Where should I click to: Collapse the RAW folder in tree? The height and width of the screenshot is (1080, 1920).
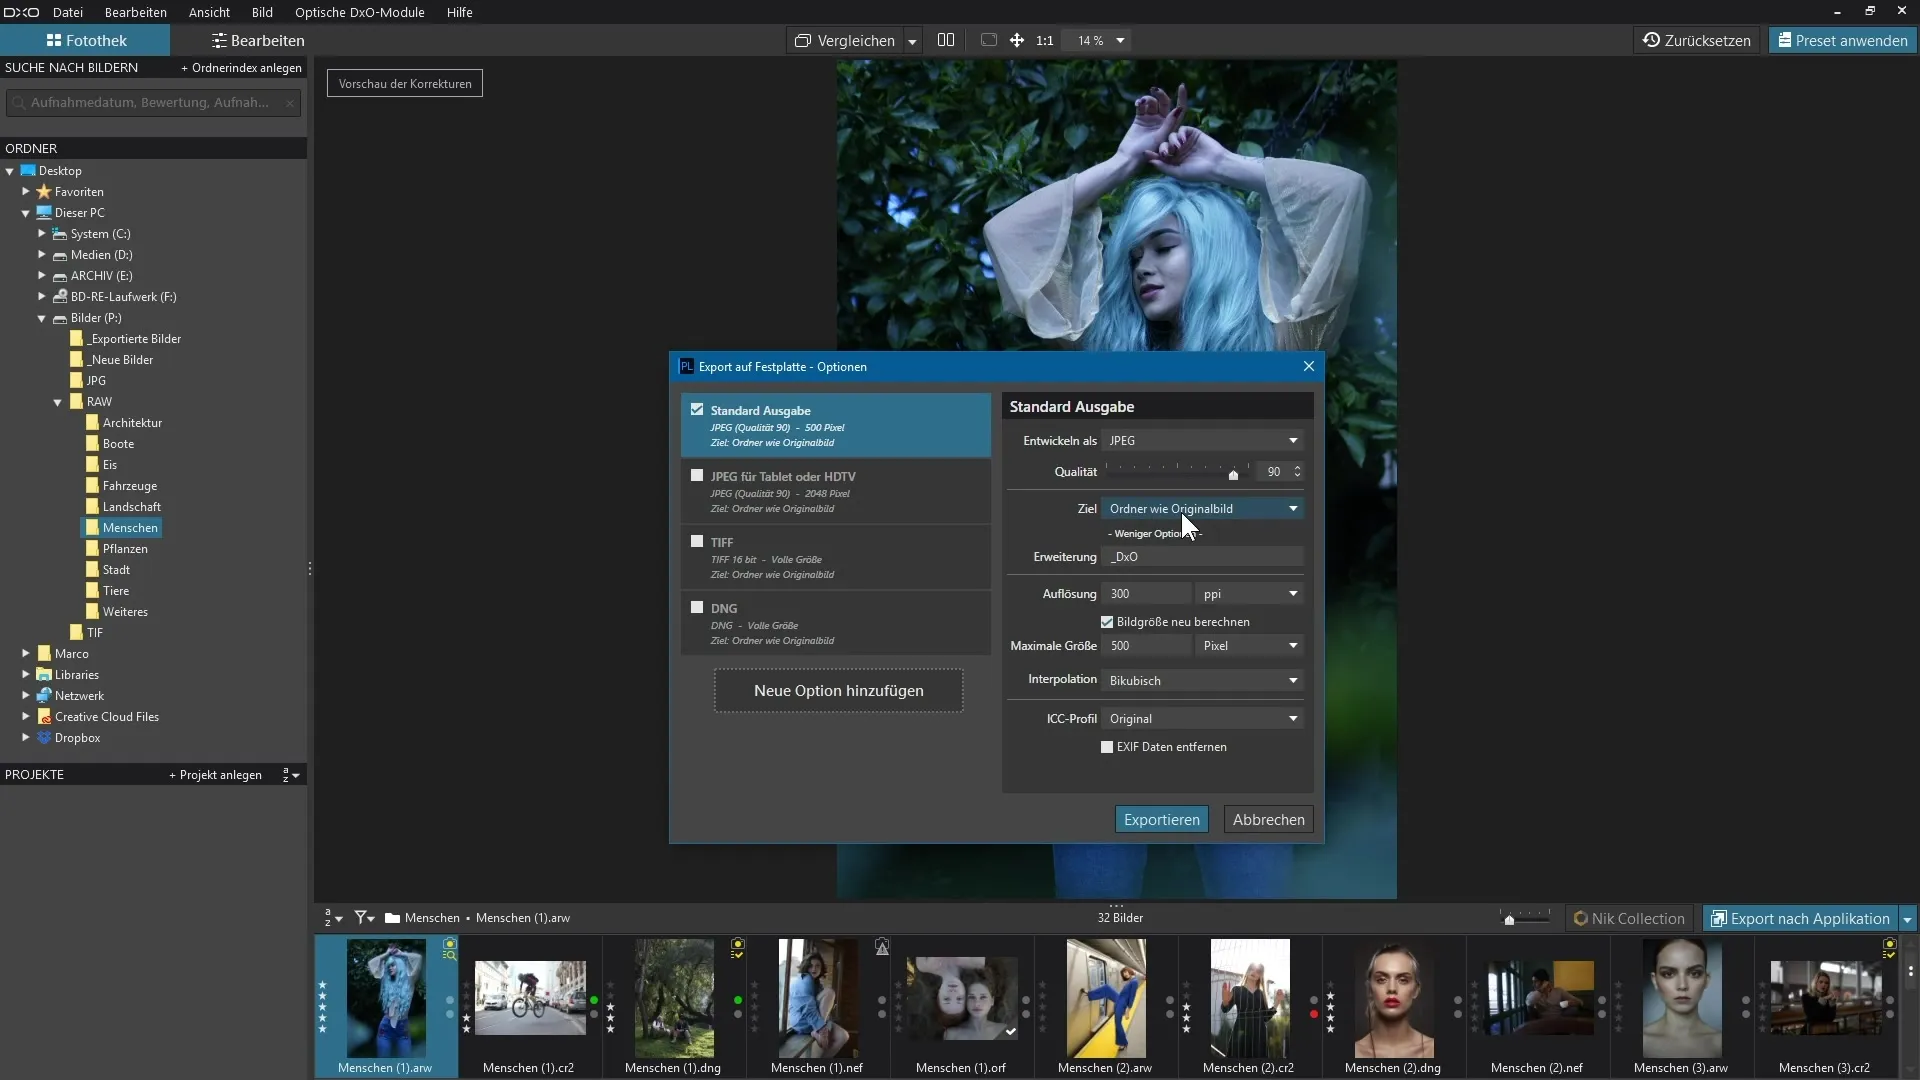click(58, 402)
